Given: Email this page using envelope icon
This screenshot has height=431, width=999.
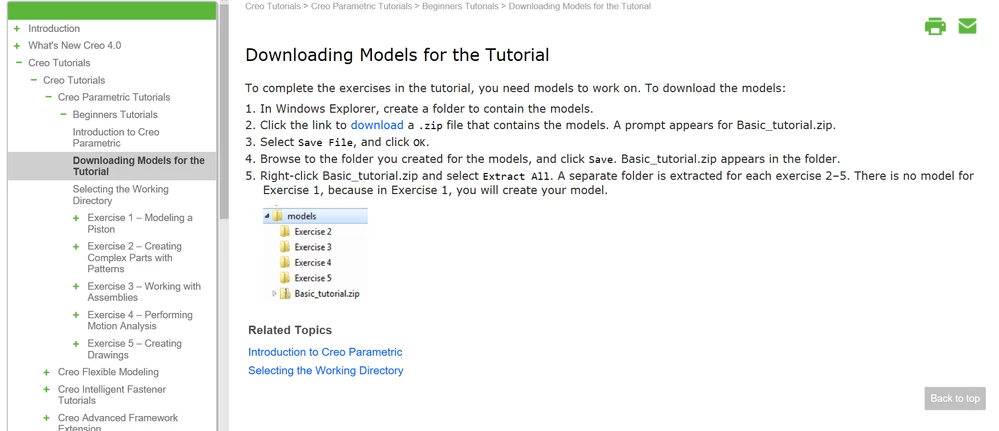Looking at the screenshot, I should 967,26.
